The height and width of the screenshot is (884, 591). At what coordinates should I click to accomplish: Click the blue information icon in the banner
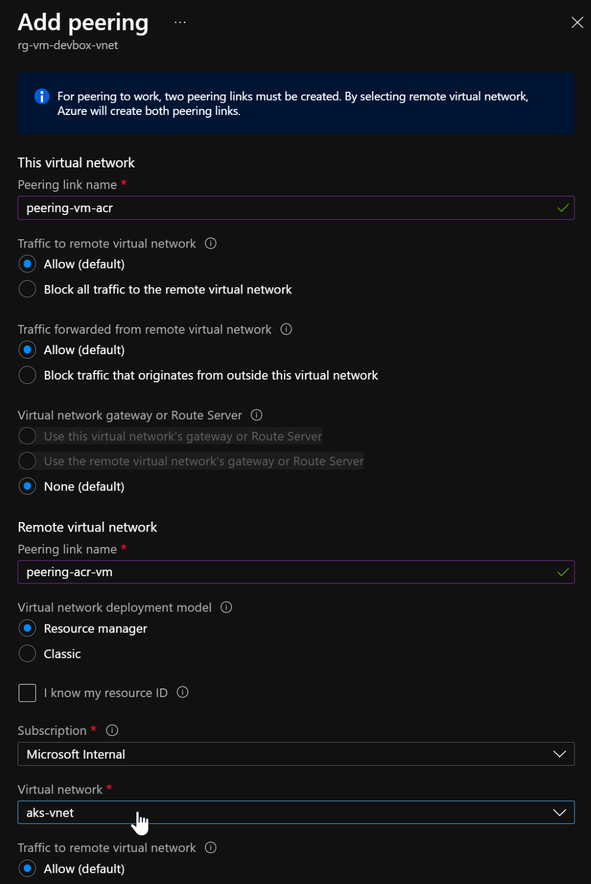42,96
